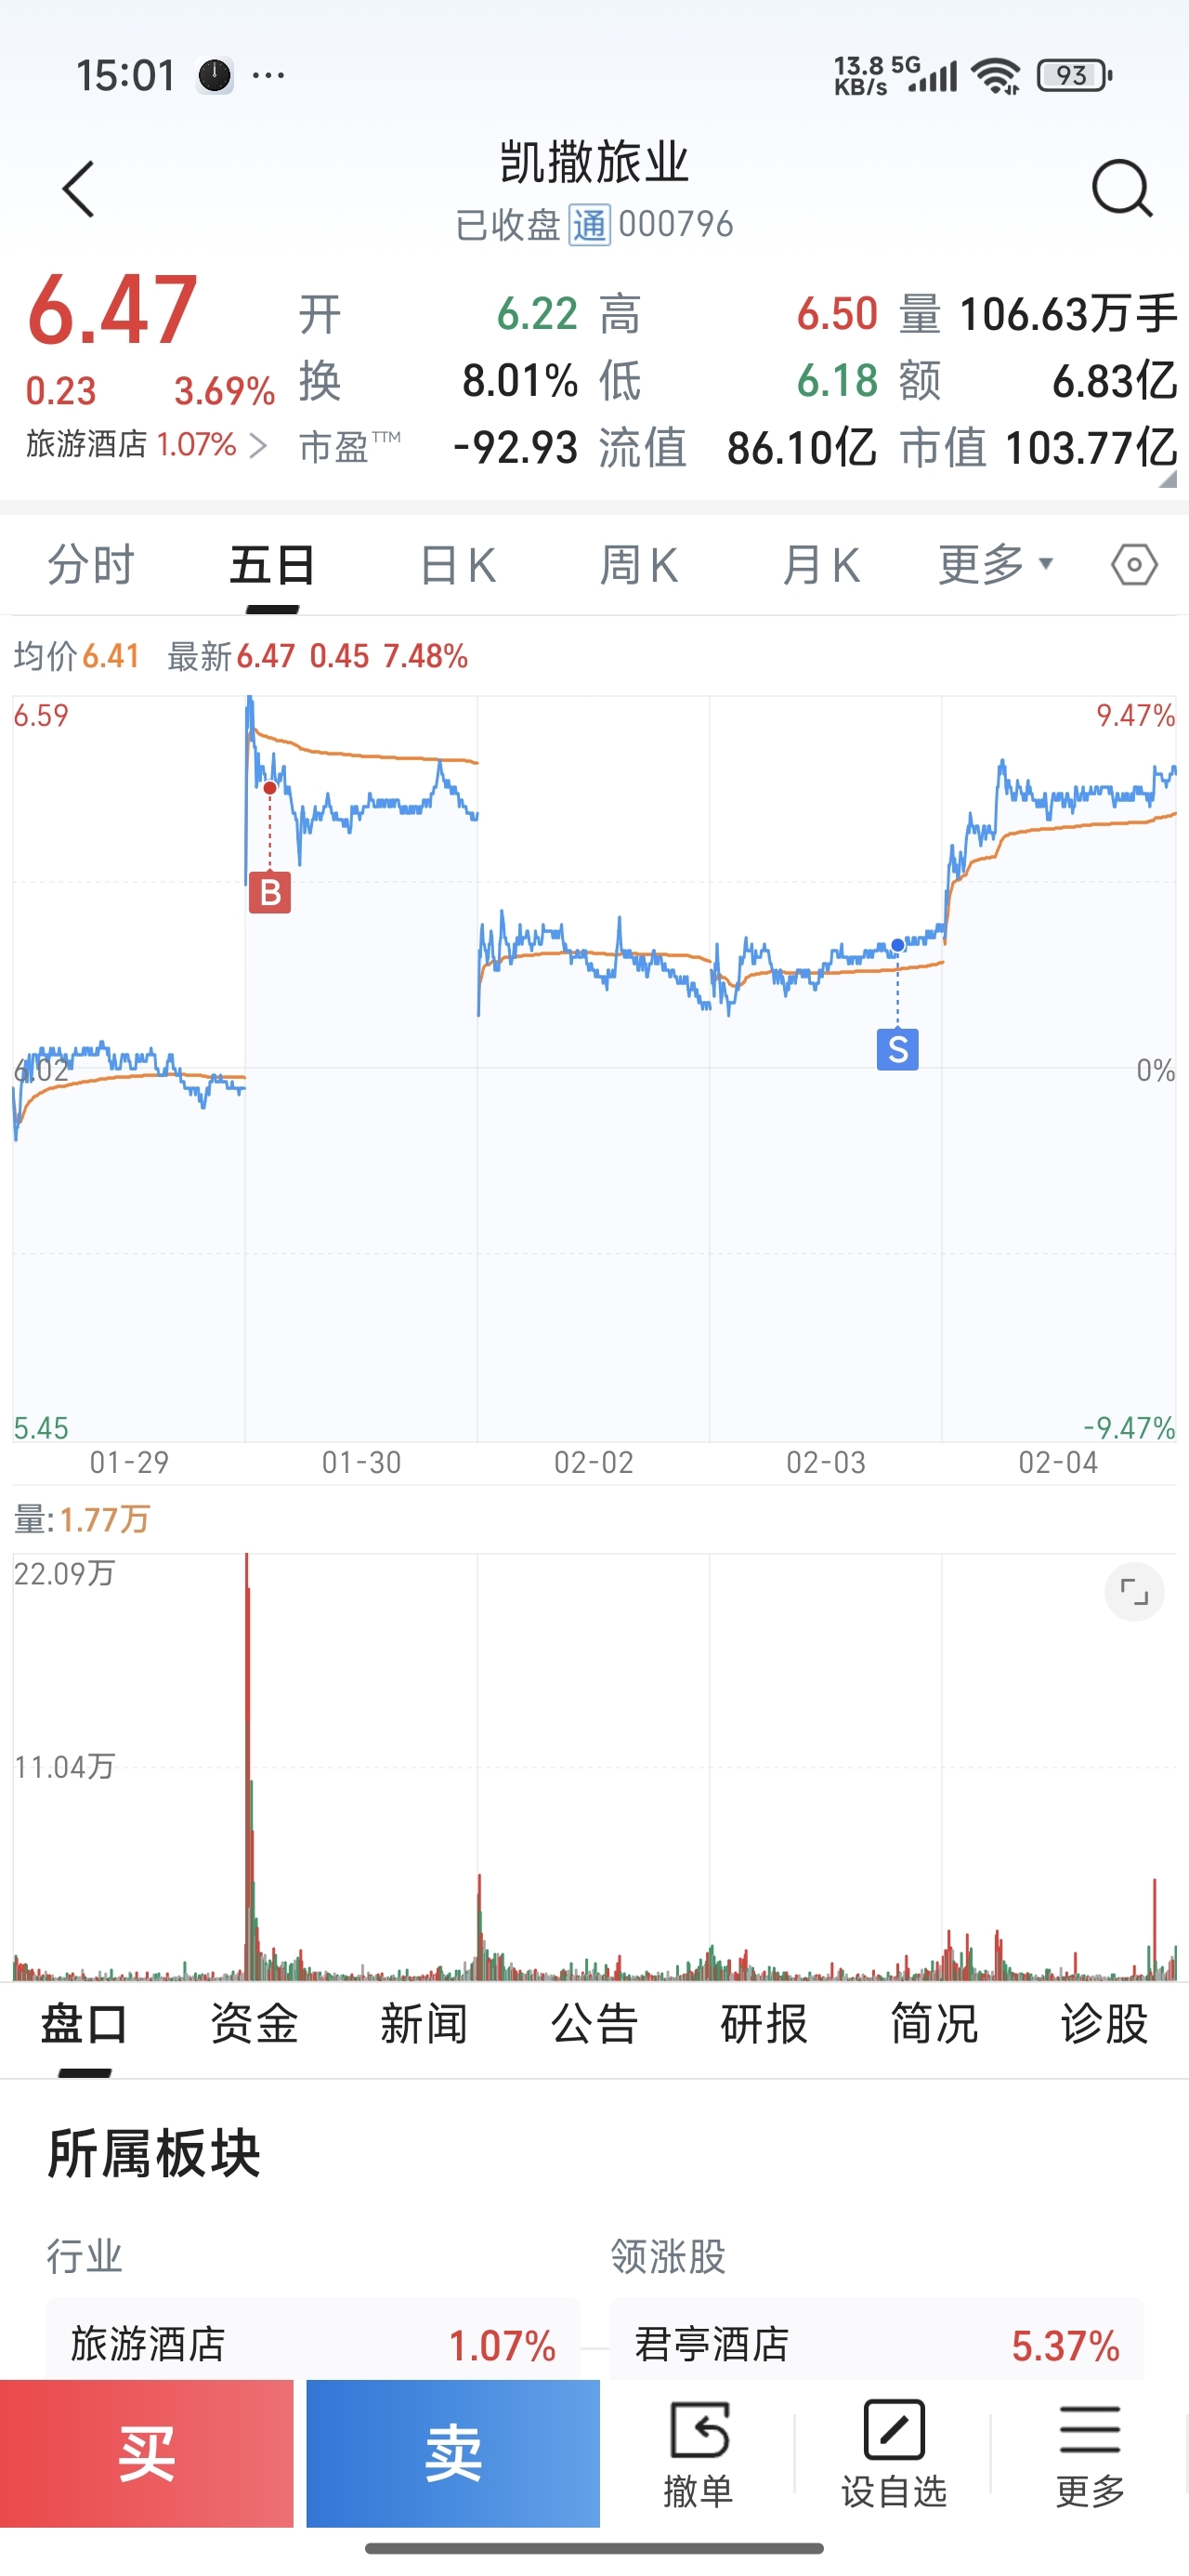The height and width of the screenshot is (2576, 1189).
Task: Tap the back arrow icon
Action: pyautogui.click(x=78, y=188)
